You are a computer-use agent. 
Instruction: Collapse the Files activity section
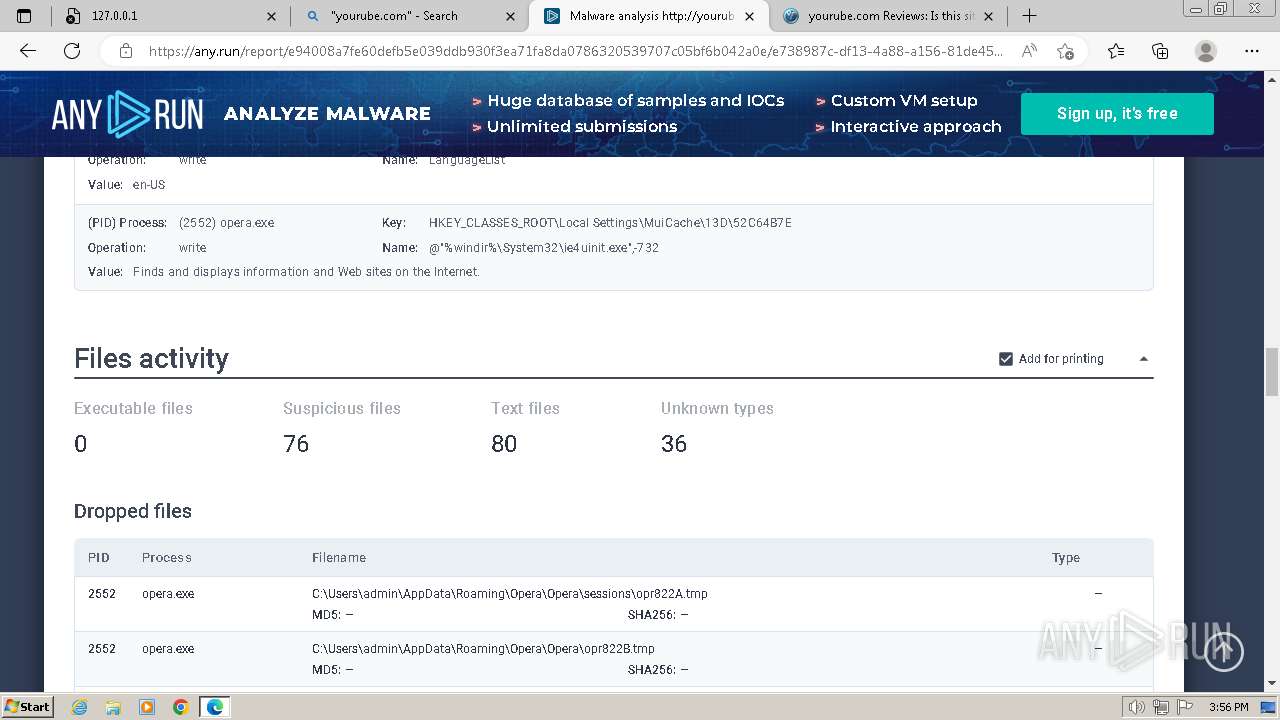tap(1144, 359)
